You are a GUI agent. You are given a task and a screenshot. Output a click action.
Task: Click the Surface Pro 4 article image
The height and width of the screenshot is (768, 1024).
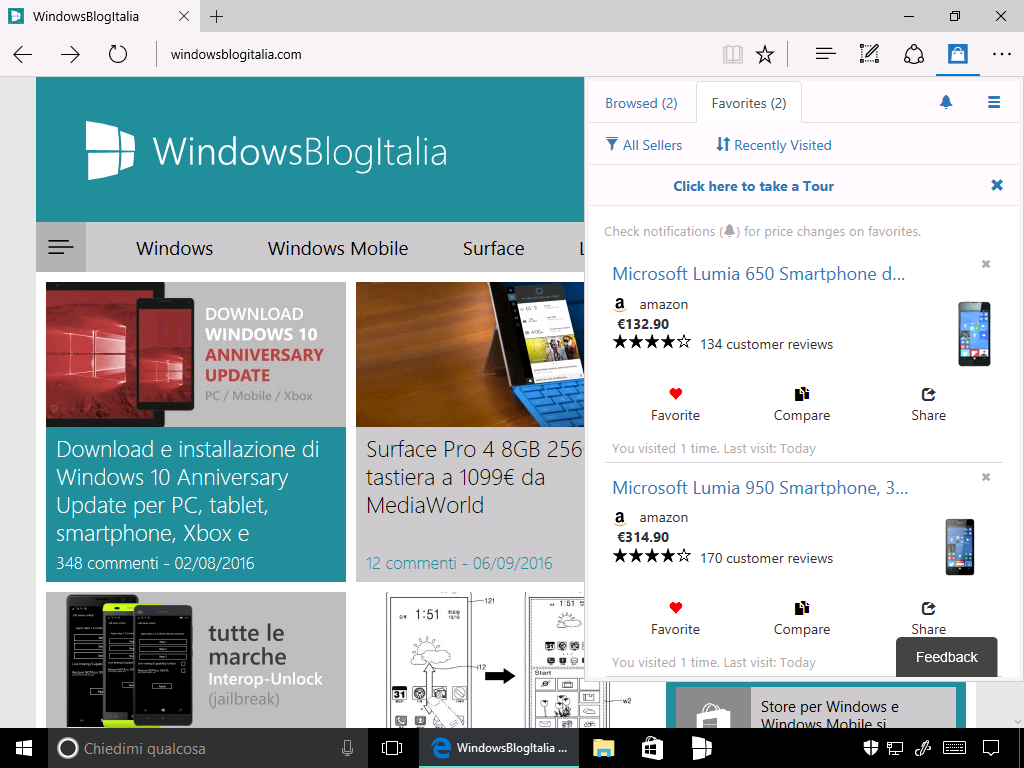[470, 355]
